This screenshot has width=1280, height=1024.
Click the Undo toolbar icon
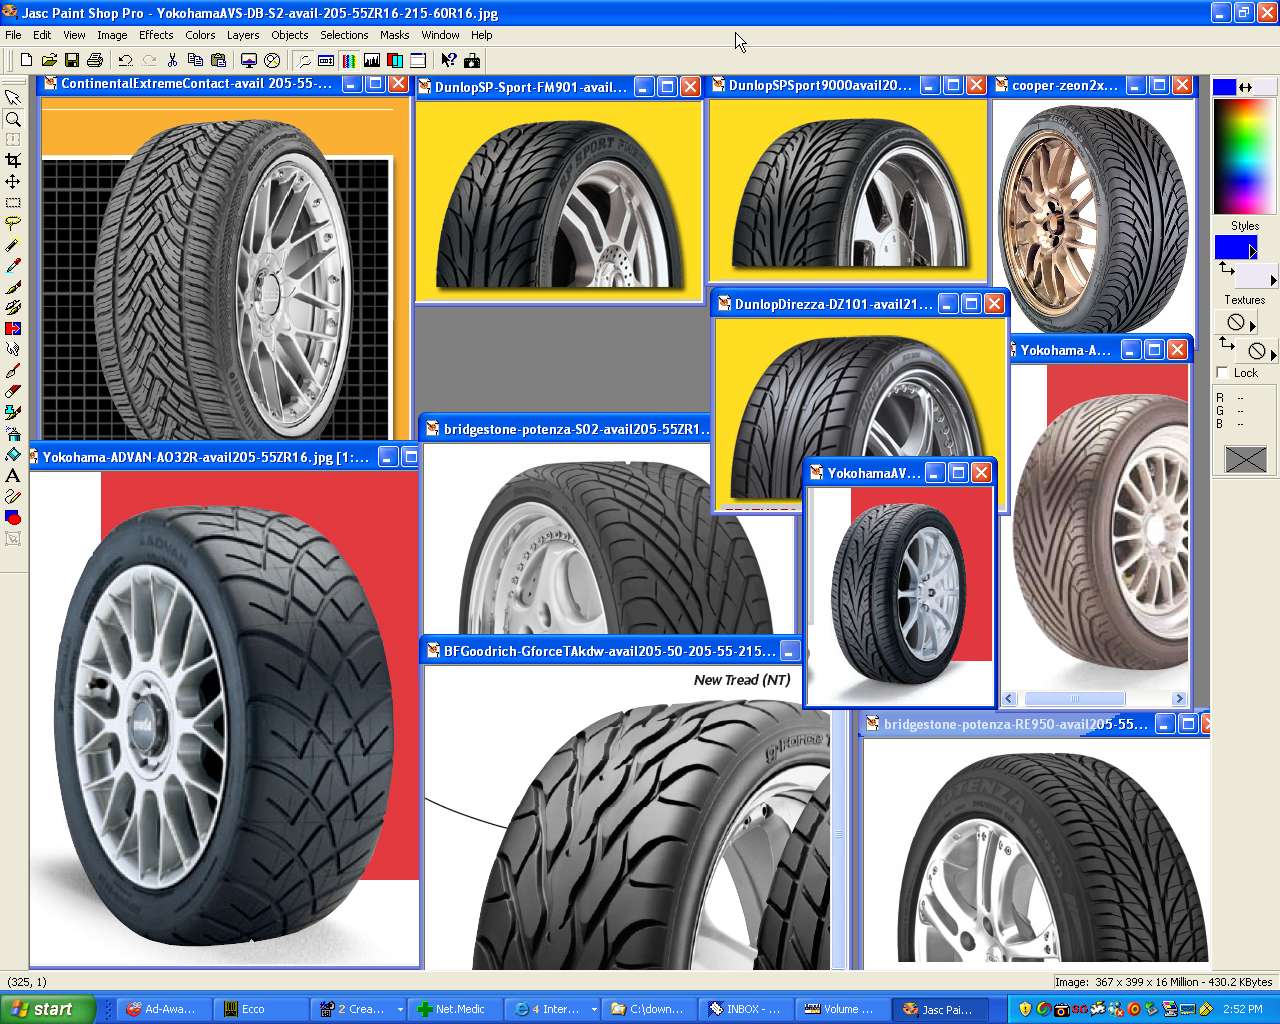coord(125,60)
